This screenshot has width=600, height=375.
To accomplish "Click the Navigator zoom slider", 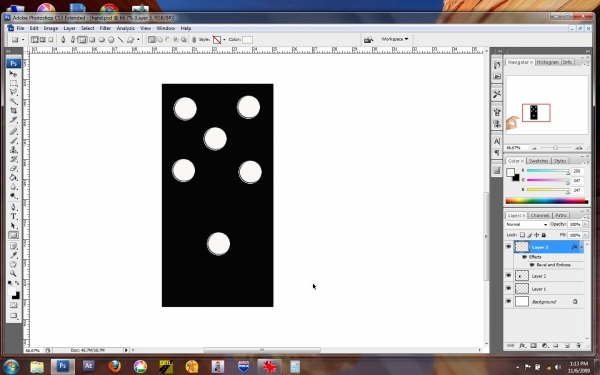I will click(555, 148).
